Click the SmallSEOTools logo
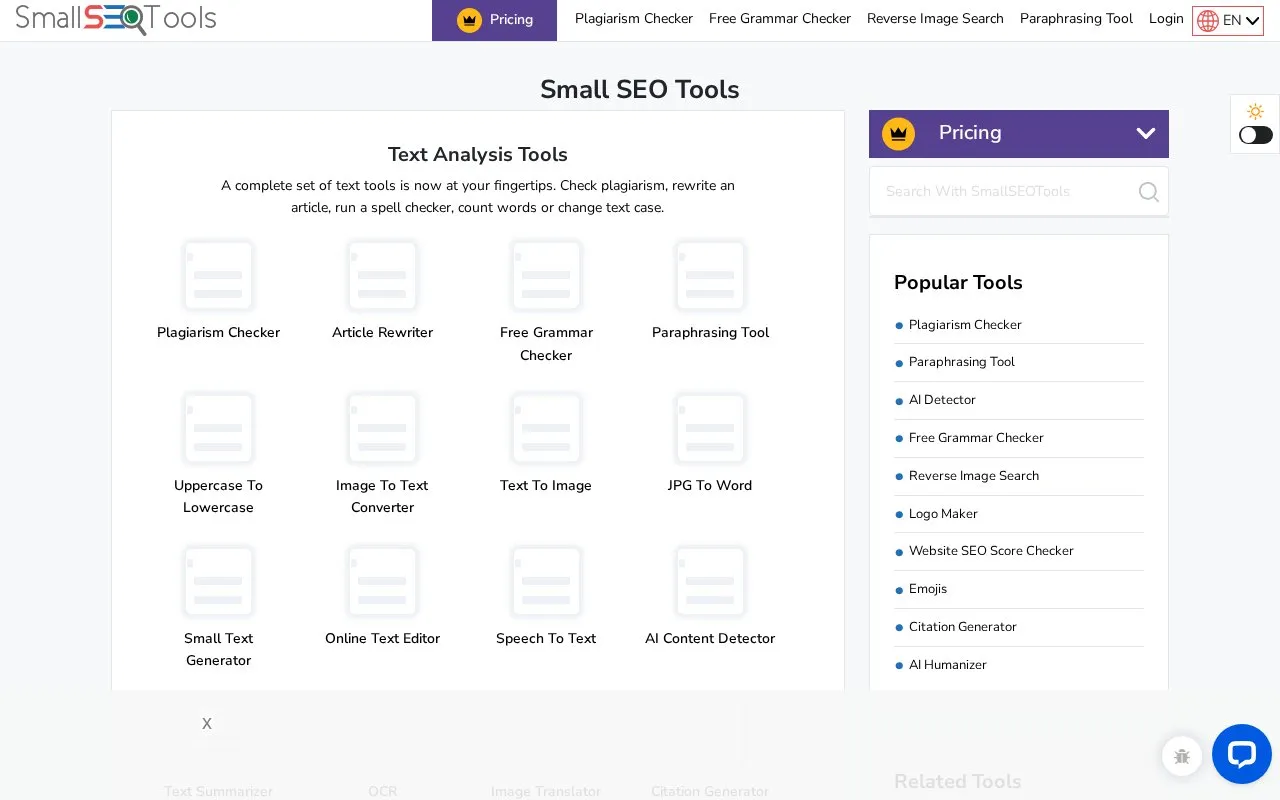1280x800 pixels. click(116, 19)
